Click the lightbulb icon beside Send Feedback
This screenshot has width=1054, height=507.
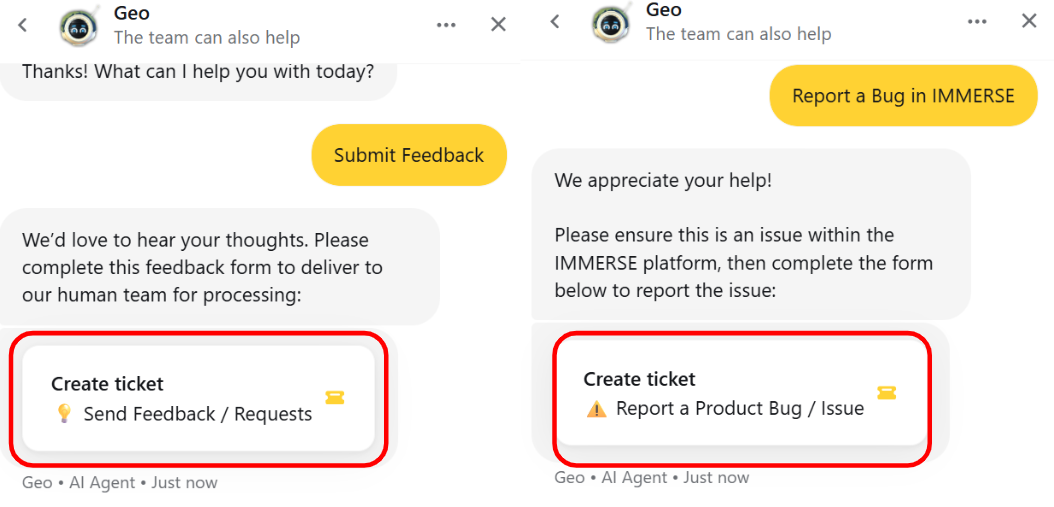[x=64, y=413]
